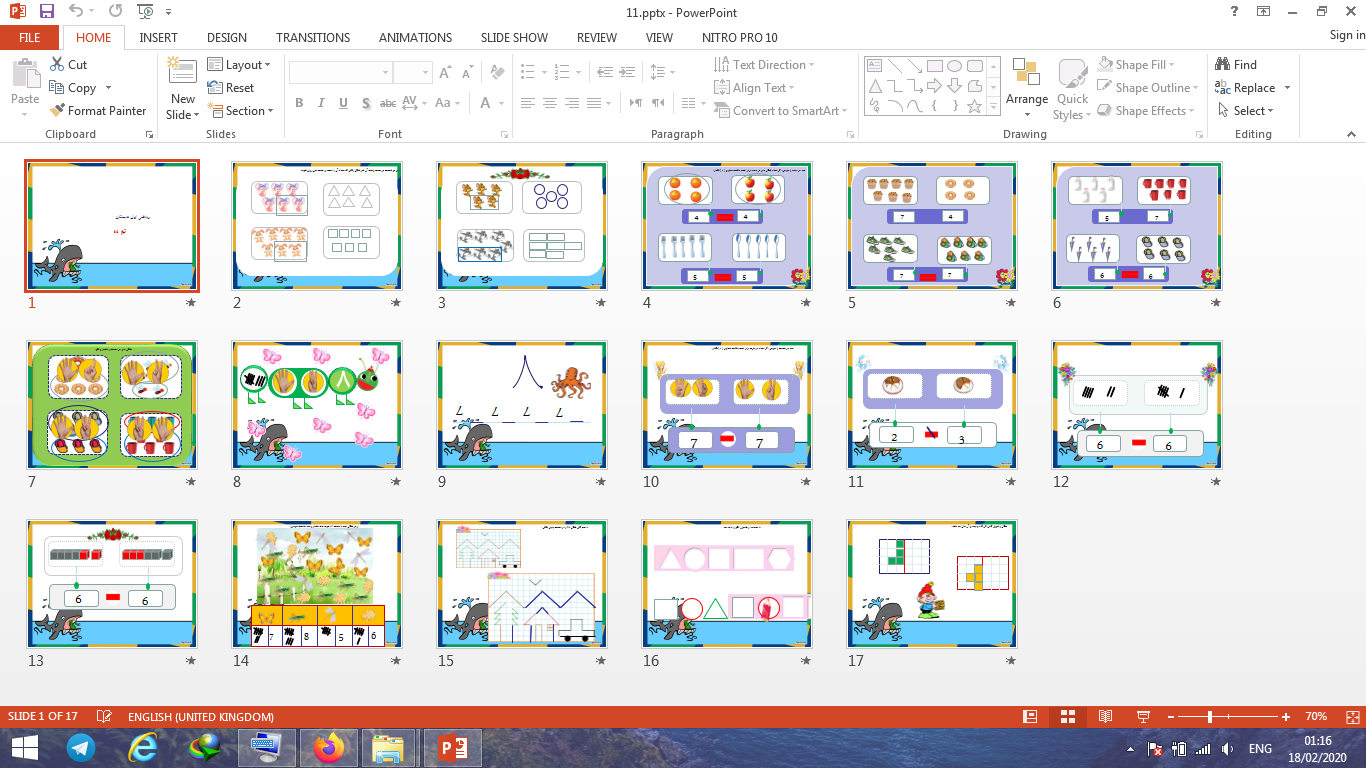
Task: Select slide 14 thumbnail with butterflies
Action: pos(316,584)
